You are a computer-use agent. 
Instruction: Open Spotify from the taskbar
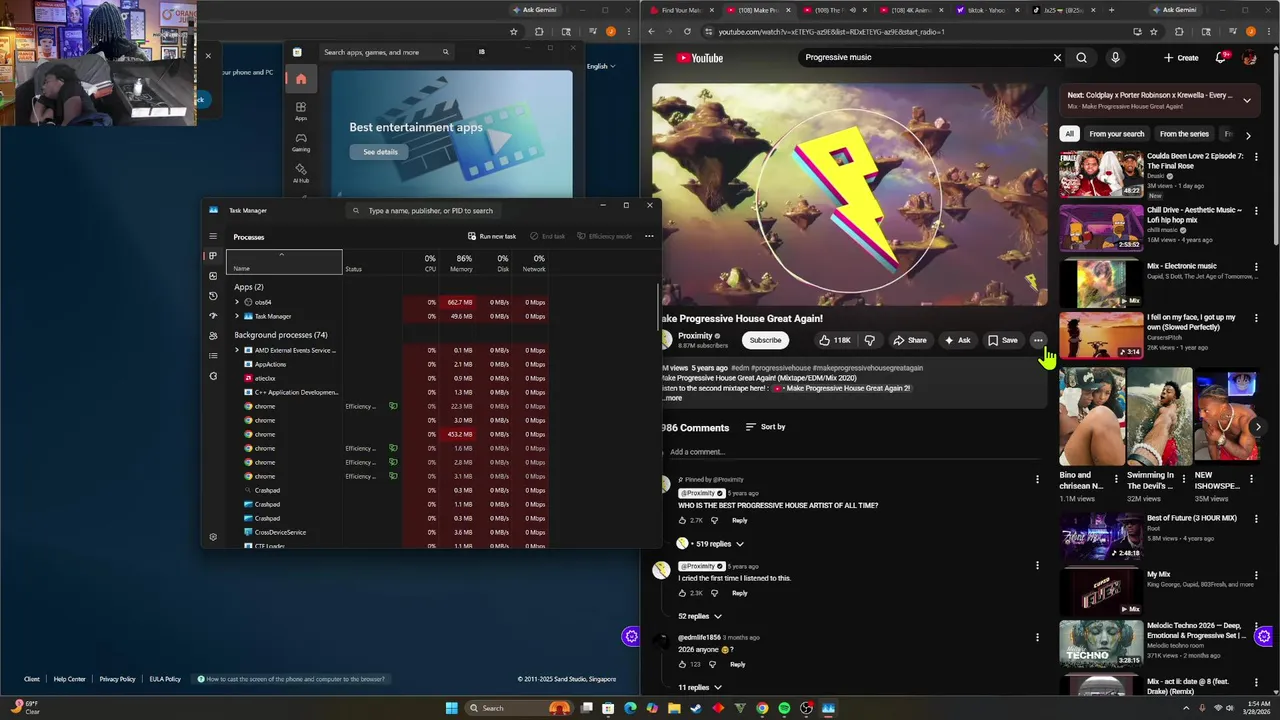pyautogui.click(x=784, y=708)
